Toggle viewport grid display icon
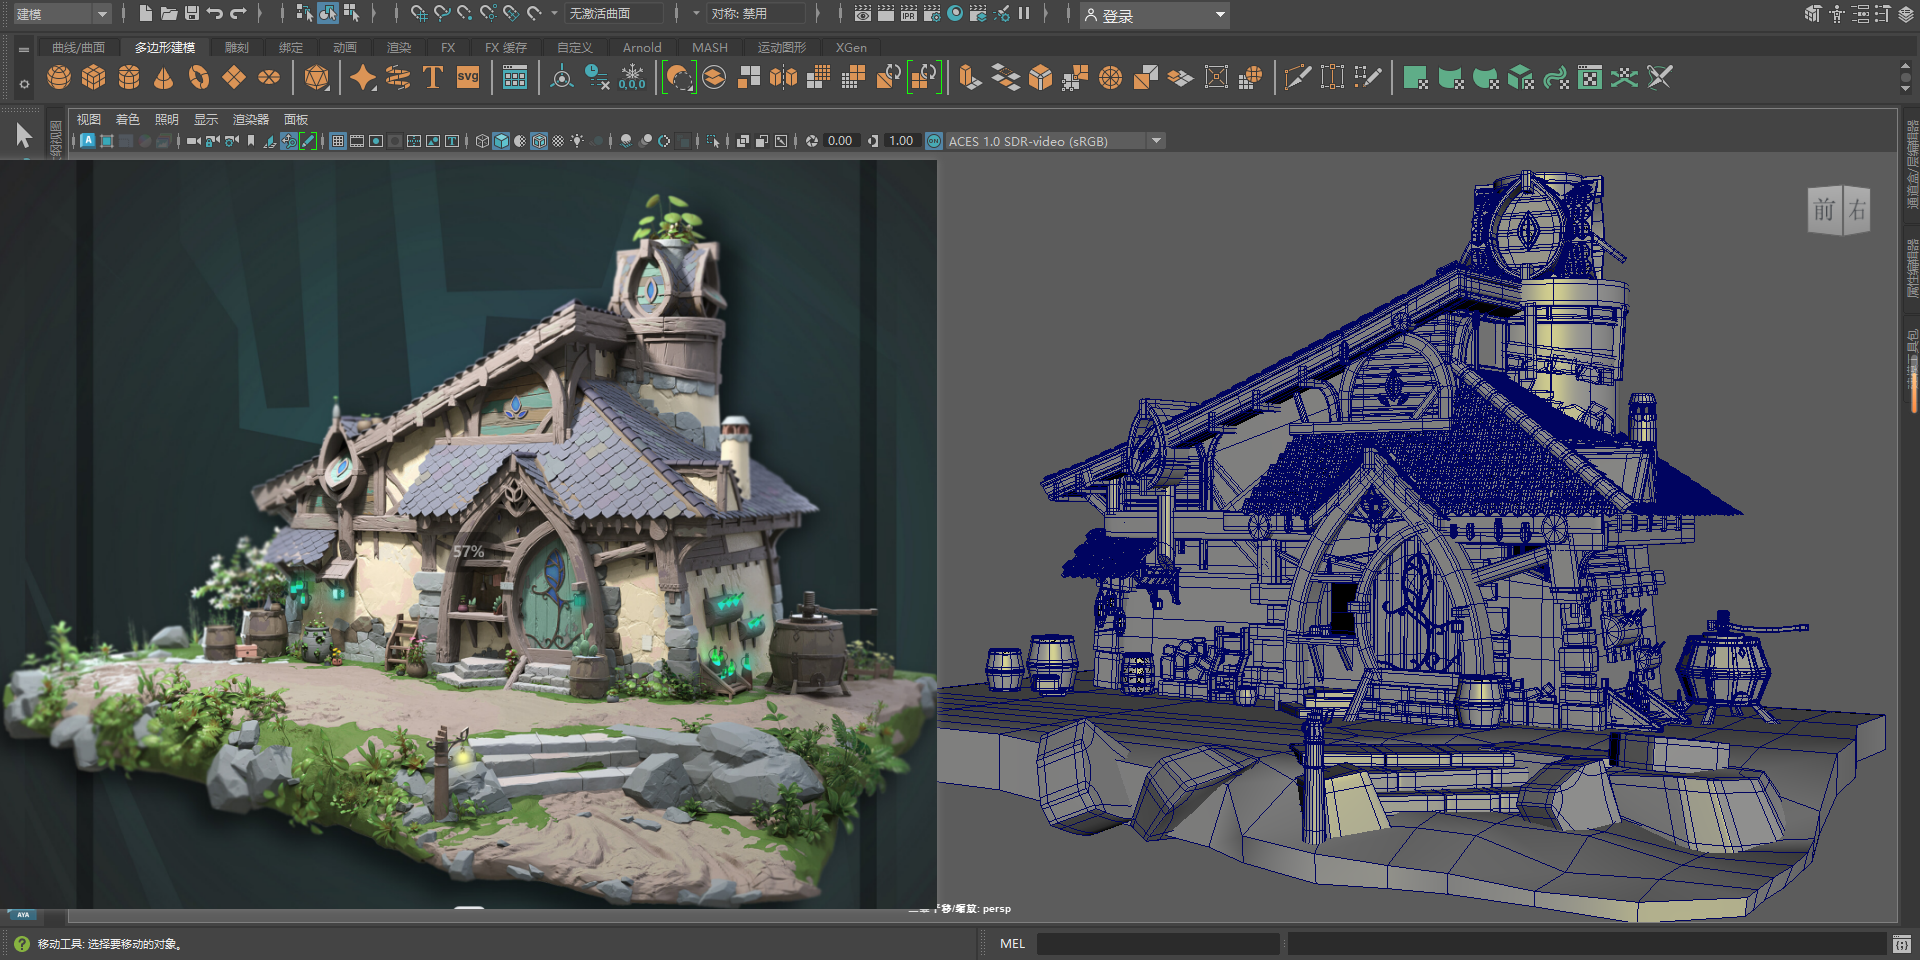 [x=338, y=141]
